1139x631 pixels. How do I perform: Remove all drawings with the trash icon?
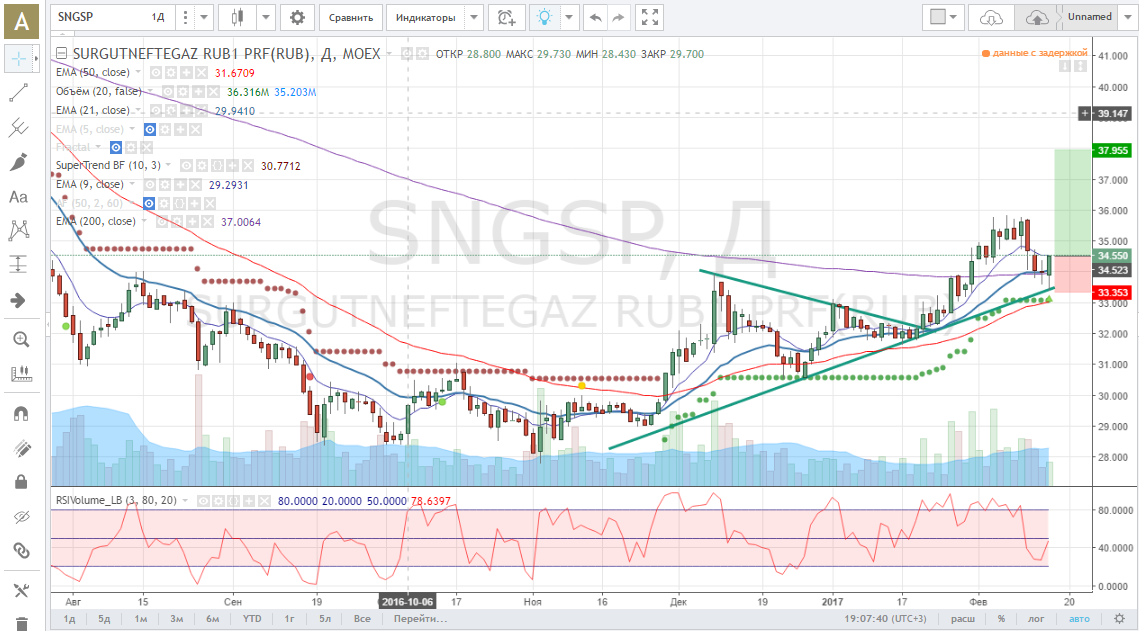tap(21, 623)
